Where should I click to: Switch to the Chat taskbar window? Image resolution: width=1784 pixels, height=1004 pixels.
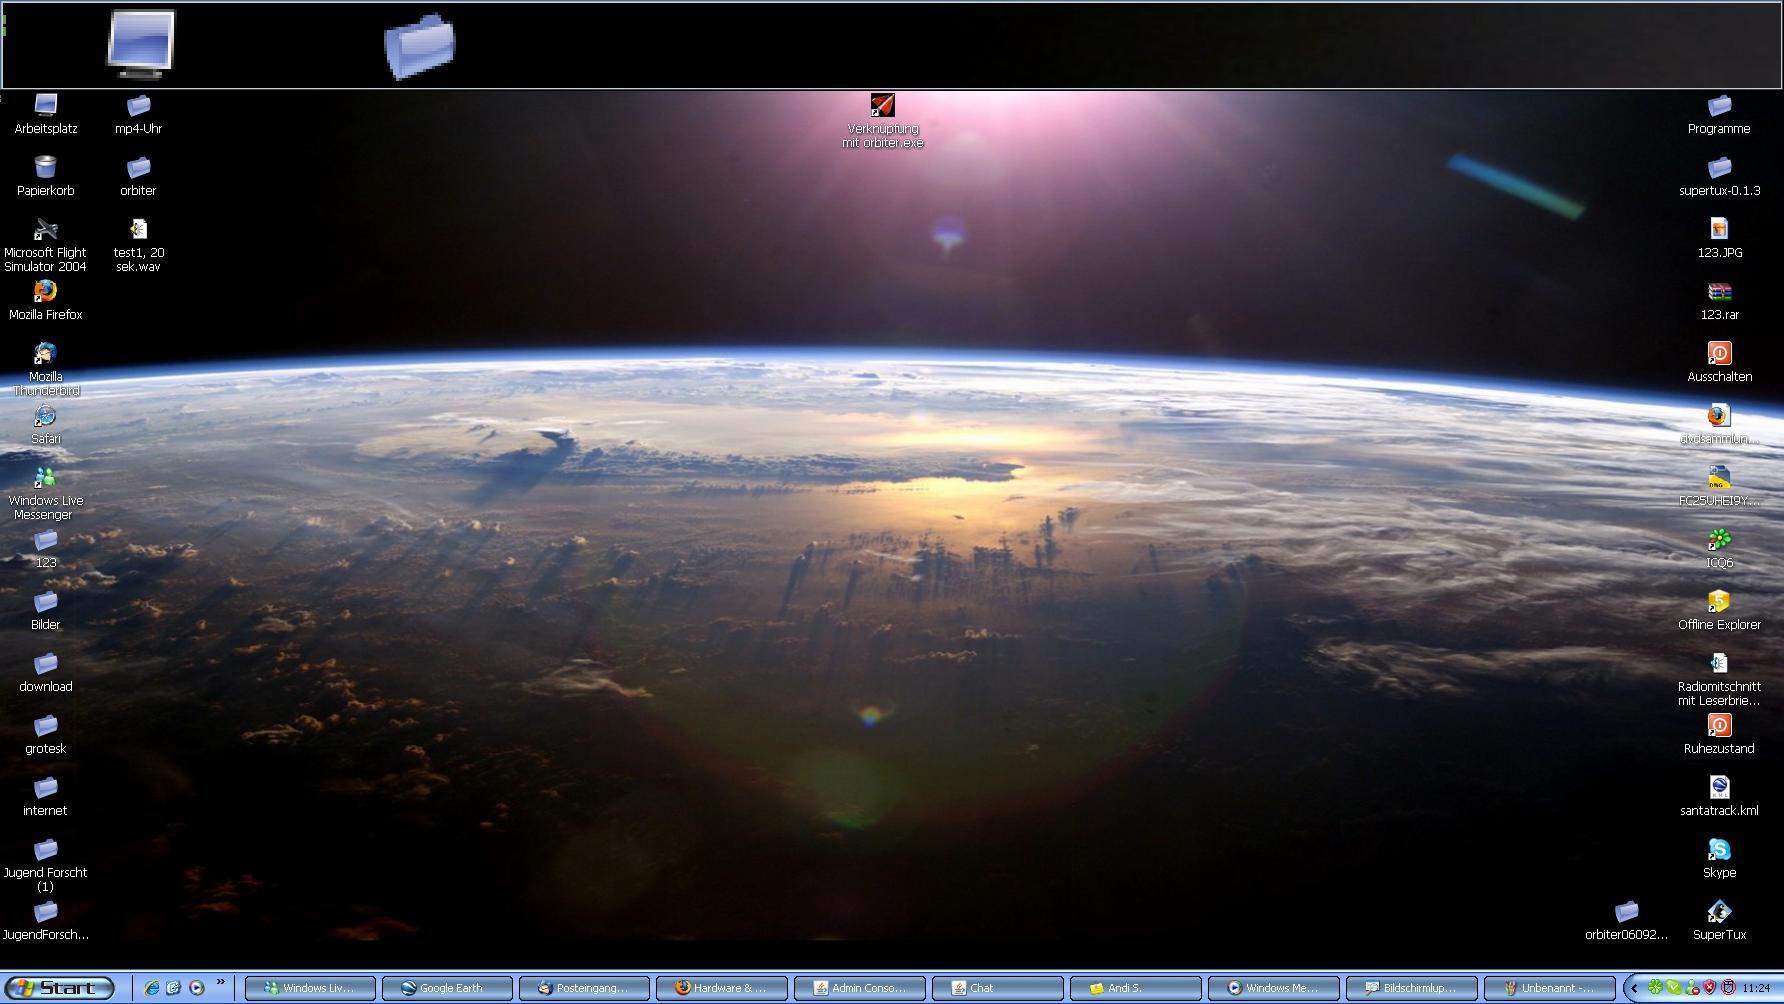(996, 988)
